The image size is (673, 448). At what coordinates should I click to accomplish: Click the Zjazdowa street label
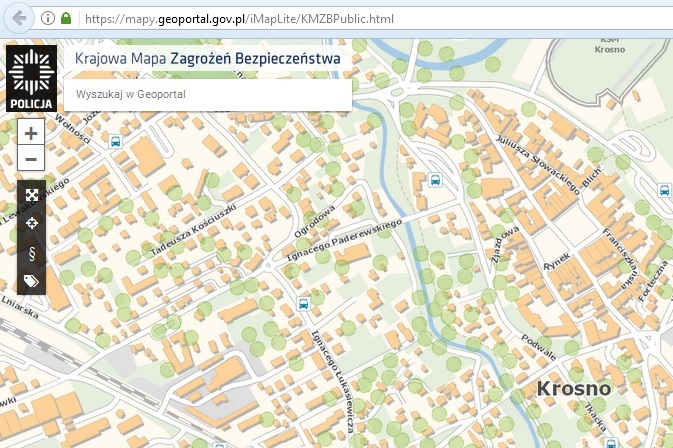(x=505, y=244)
